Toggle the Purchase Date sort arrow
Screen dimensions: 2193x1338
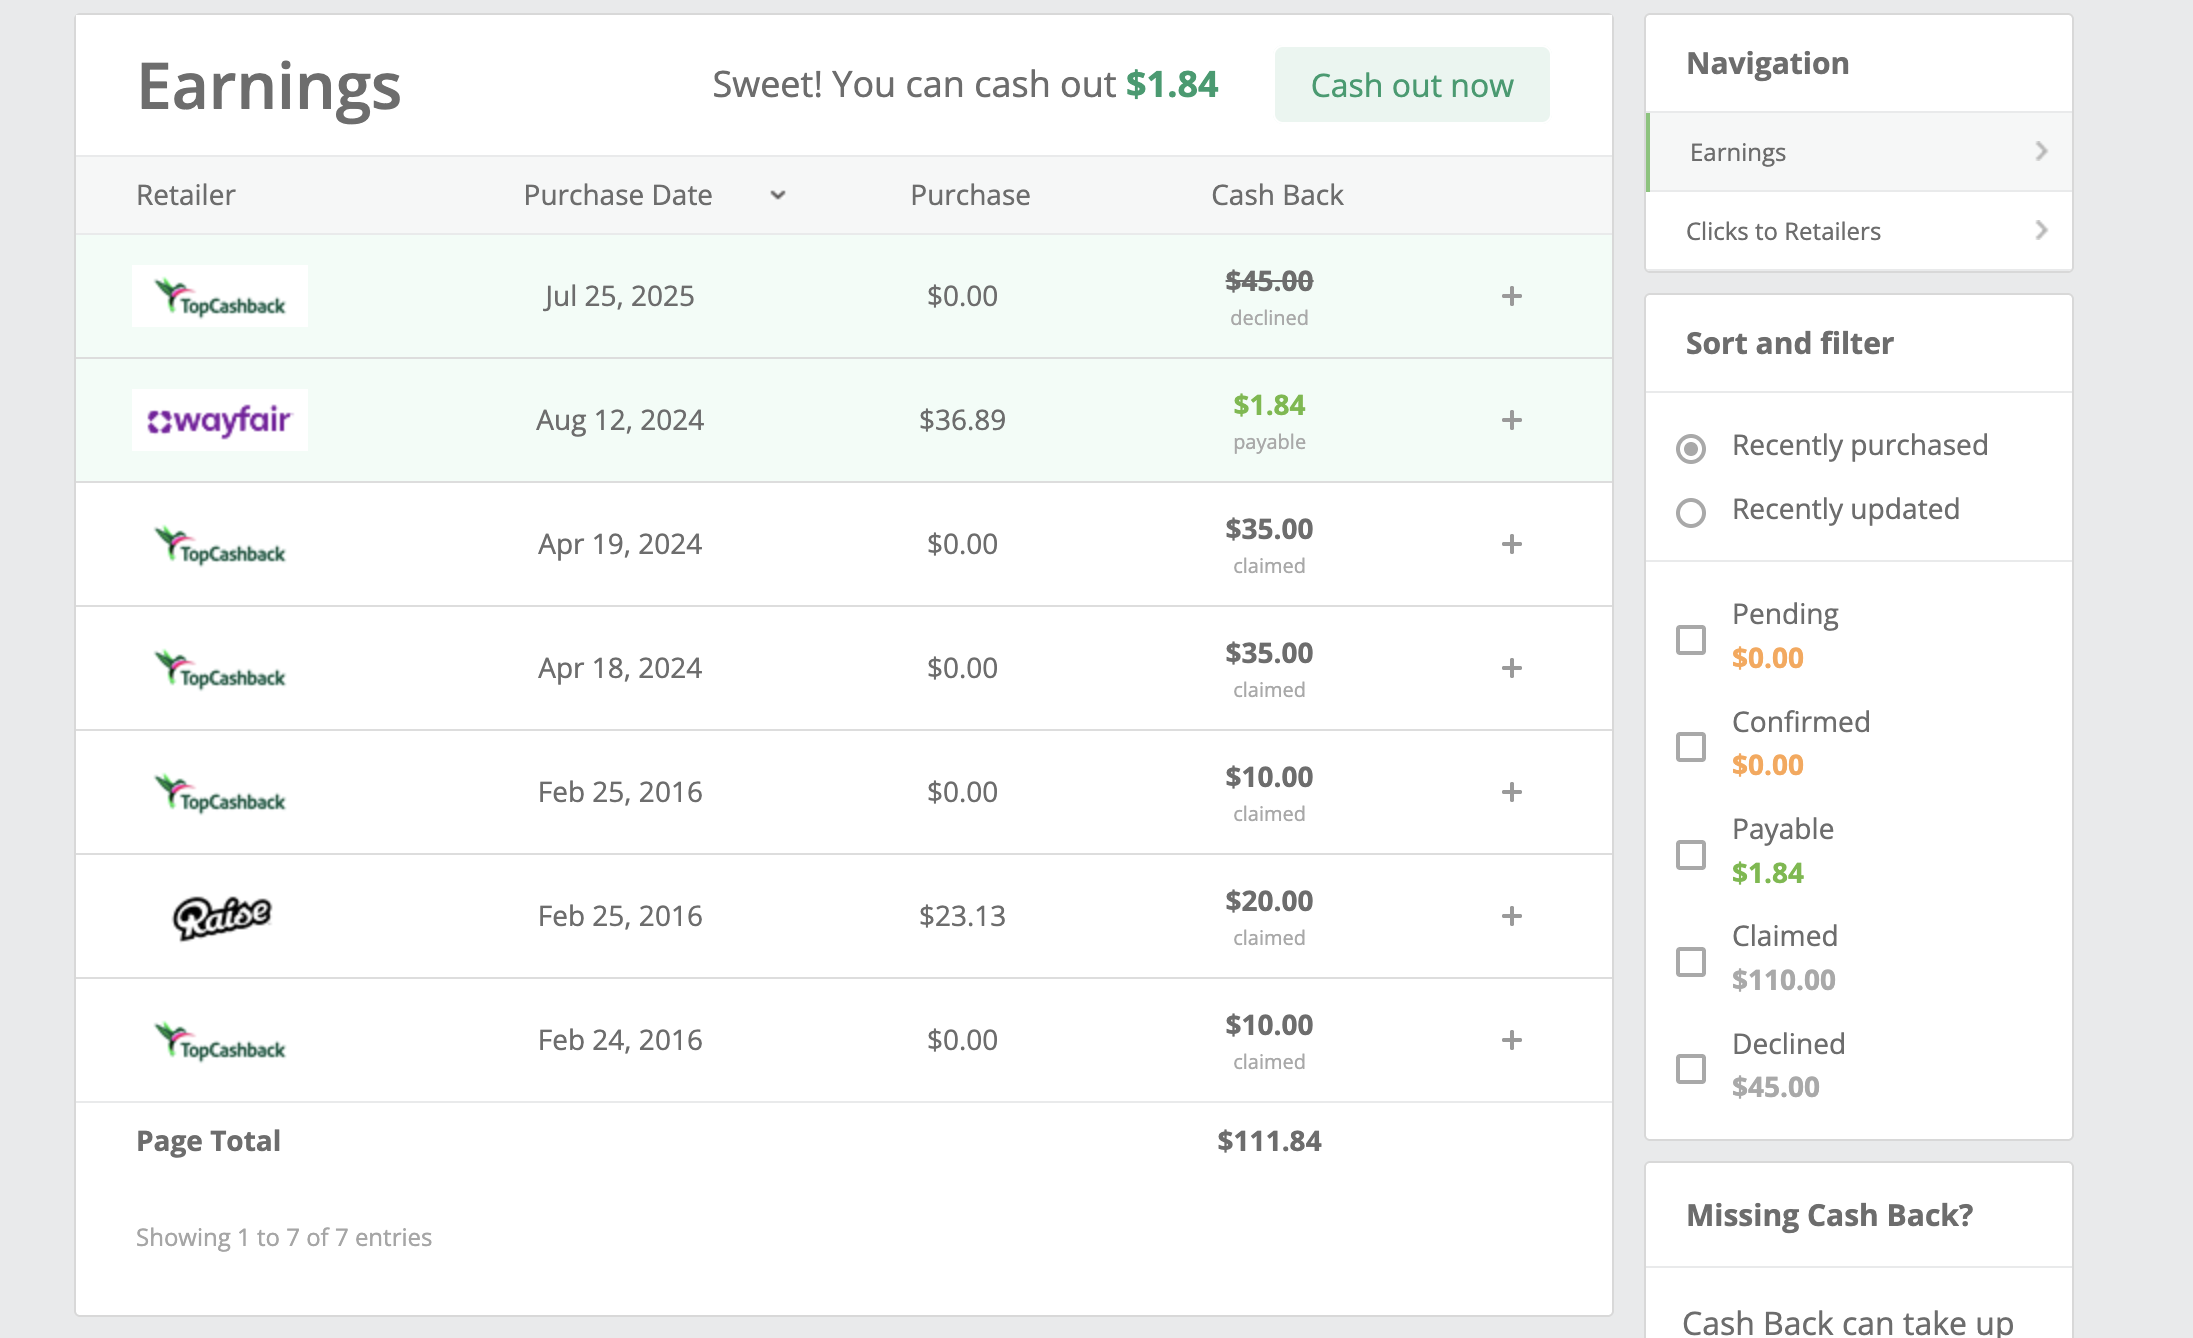tap(778, 195)
